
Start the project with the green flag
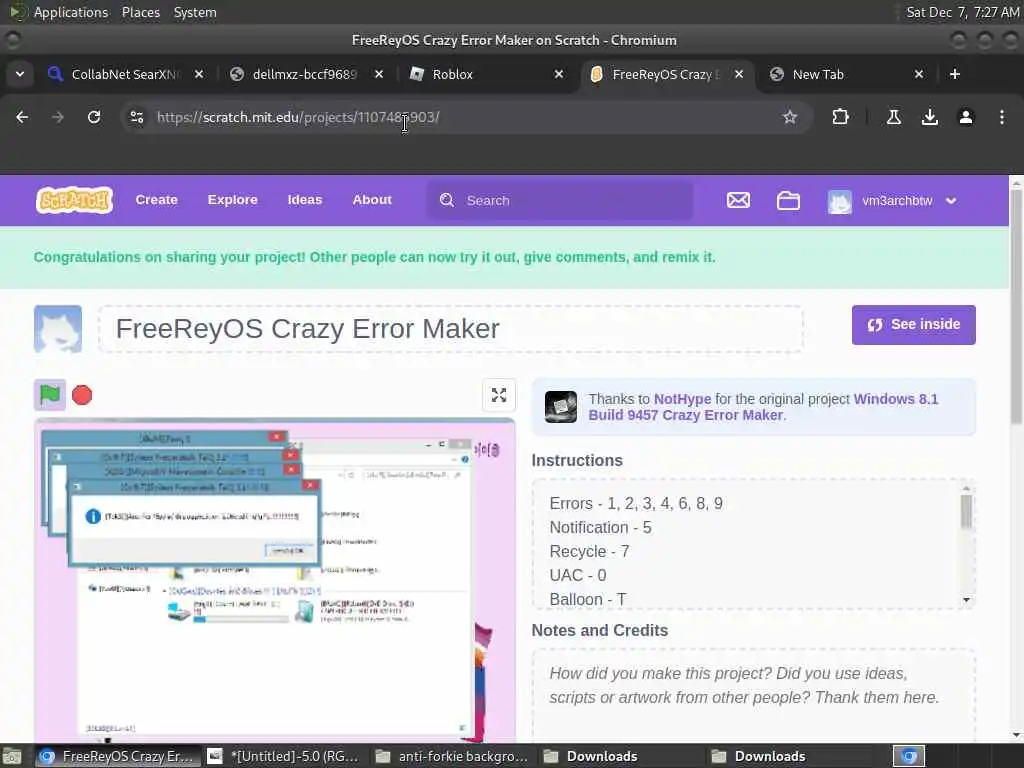pyautogui.click(x=50, y=394)
